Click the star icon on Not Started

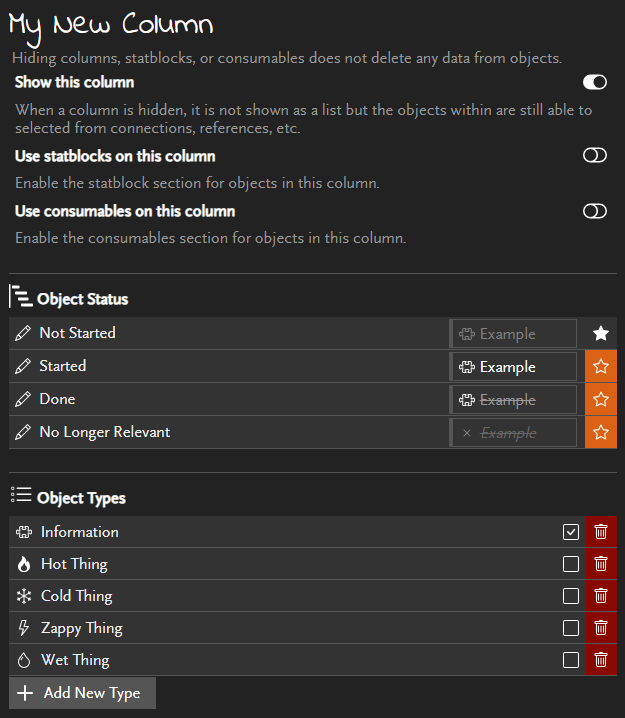click(601, 333)
